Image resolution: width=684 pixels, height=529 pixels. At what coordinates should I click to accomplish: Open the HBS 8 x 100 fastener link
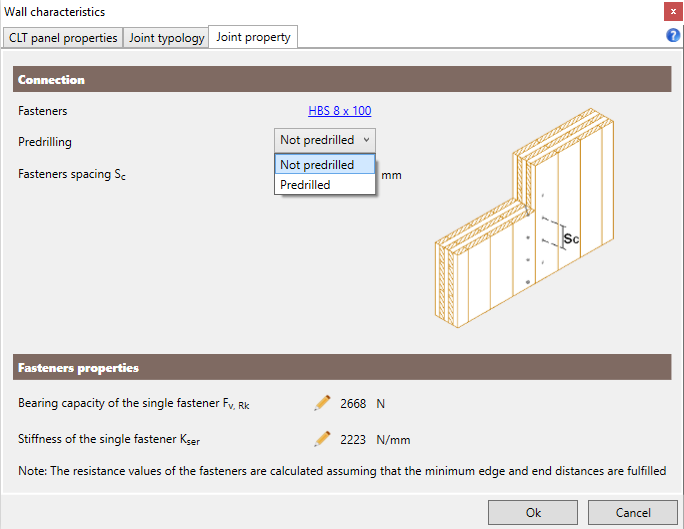point(339,111)
